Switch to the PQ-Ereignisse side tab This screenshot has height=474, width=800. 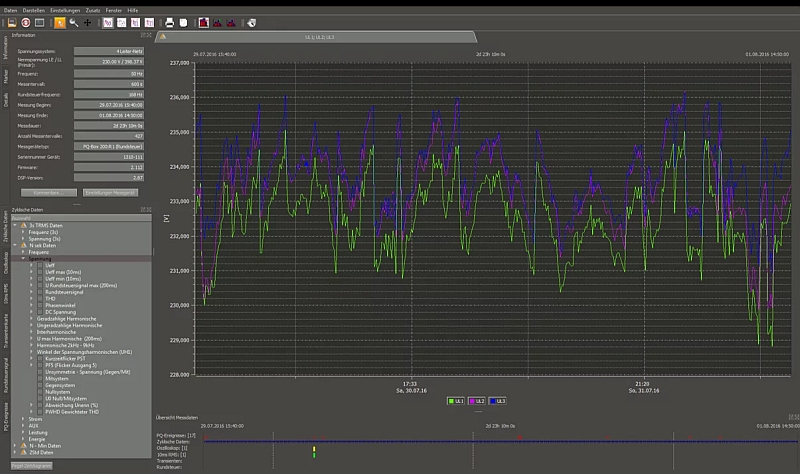point(6,417)
